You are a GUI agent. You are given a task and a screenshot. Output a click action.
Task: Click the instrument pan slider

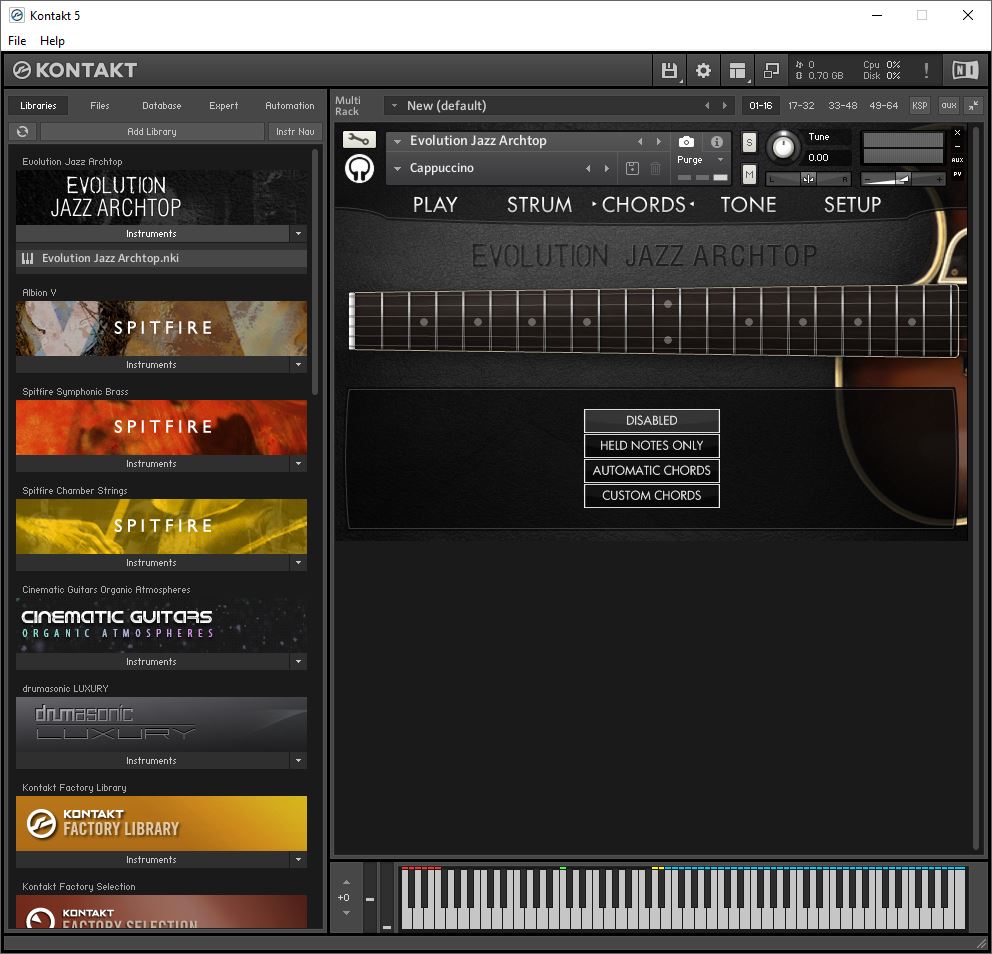click(809, 179)
